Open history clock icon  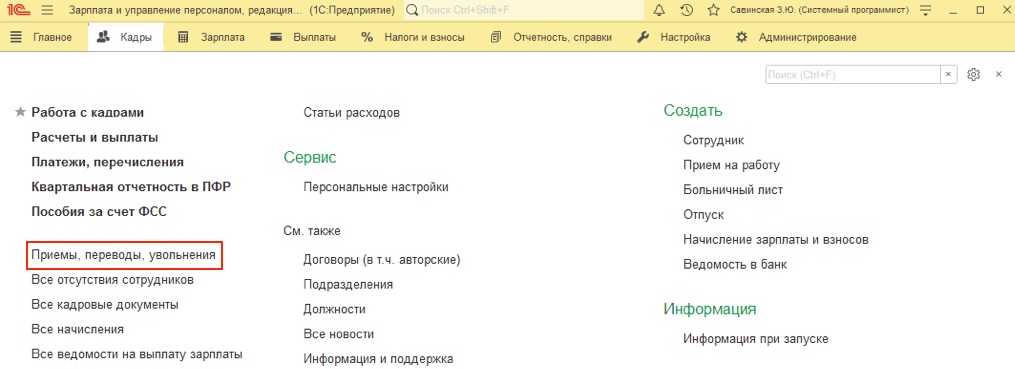click(x=687, y=10)
